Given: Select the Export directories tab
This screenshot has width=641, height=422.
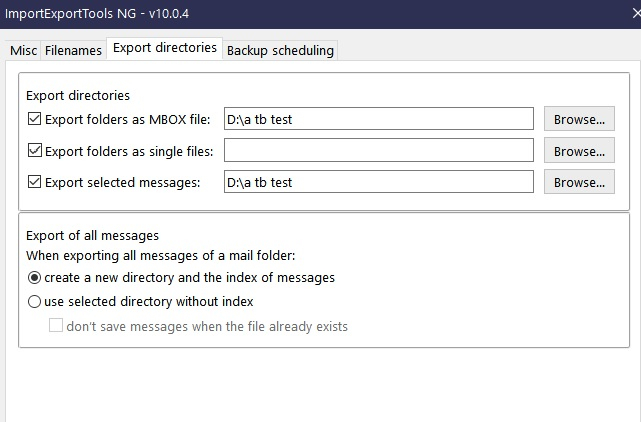Looking at the screenshot, I should tap(164, 48).
